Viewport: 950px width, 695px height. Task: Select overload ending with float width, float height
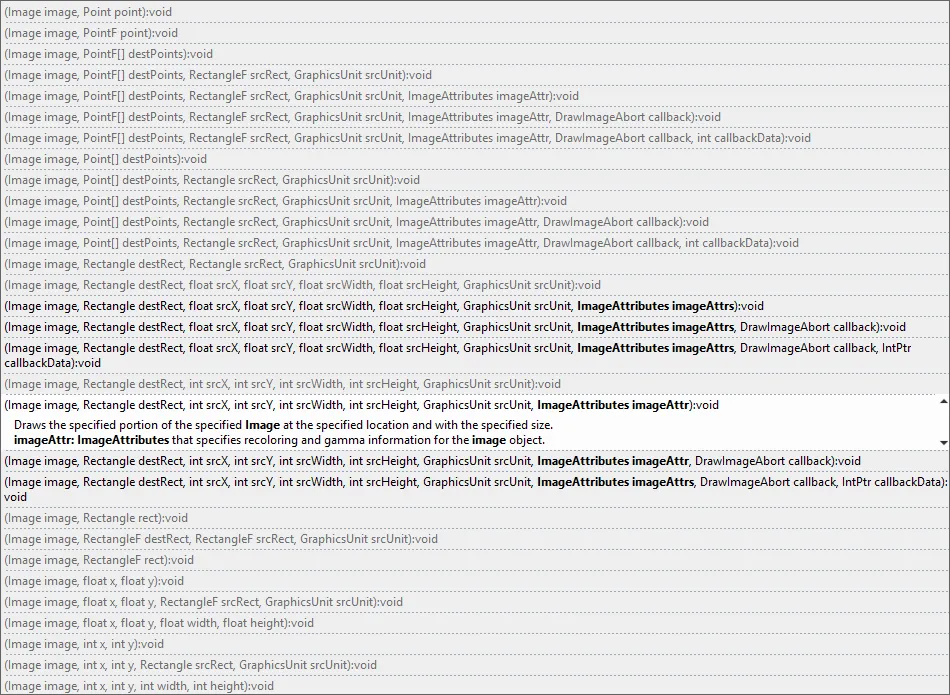click(159, 623)
